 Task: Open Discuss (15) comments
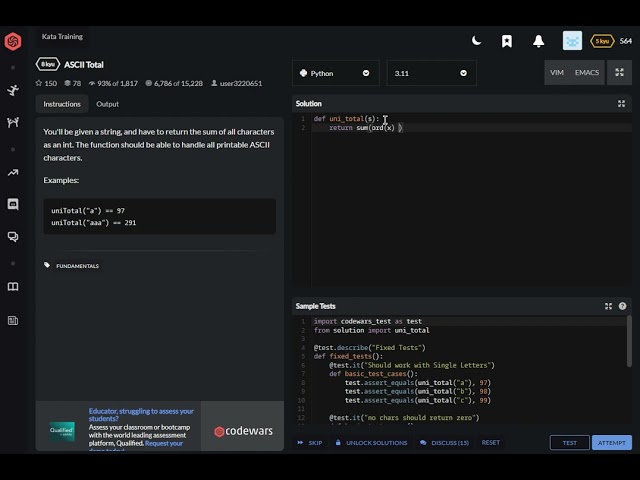(444, 442)
